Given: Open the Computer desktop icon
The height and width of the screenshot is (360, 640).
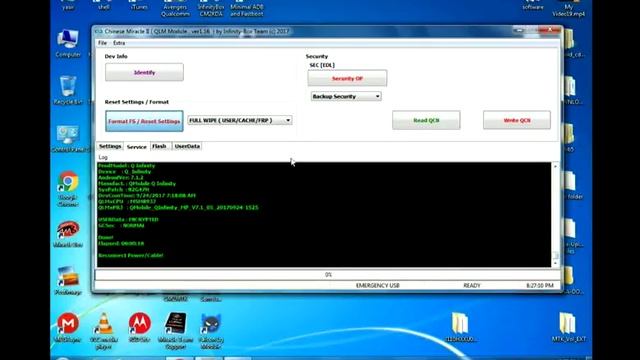Looking at the screenshot, I should pyautogui.click(x=68, y=43).
